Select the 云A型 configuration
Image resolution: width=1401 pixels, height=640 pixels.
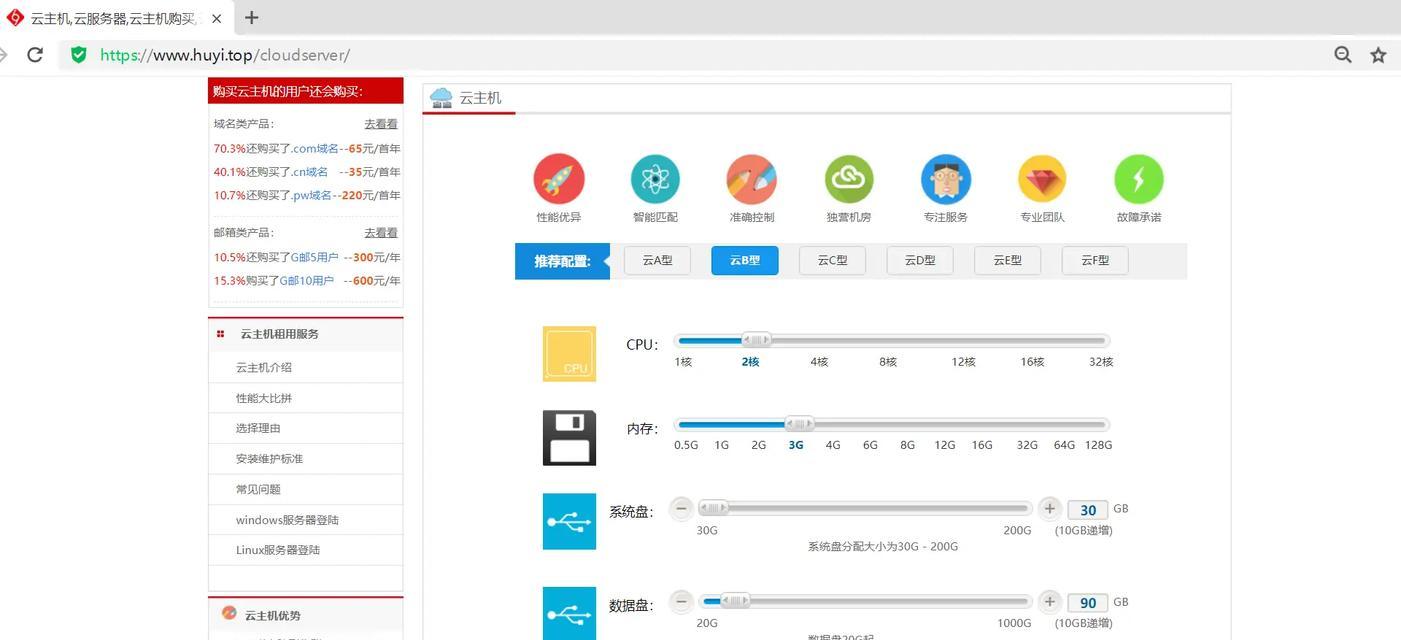coord(657,260)
